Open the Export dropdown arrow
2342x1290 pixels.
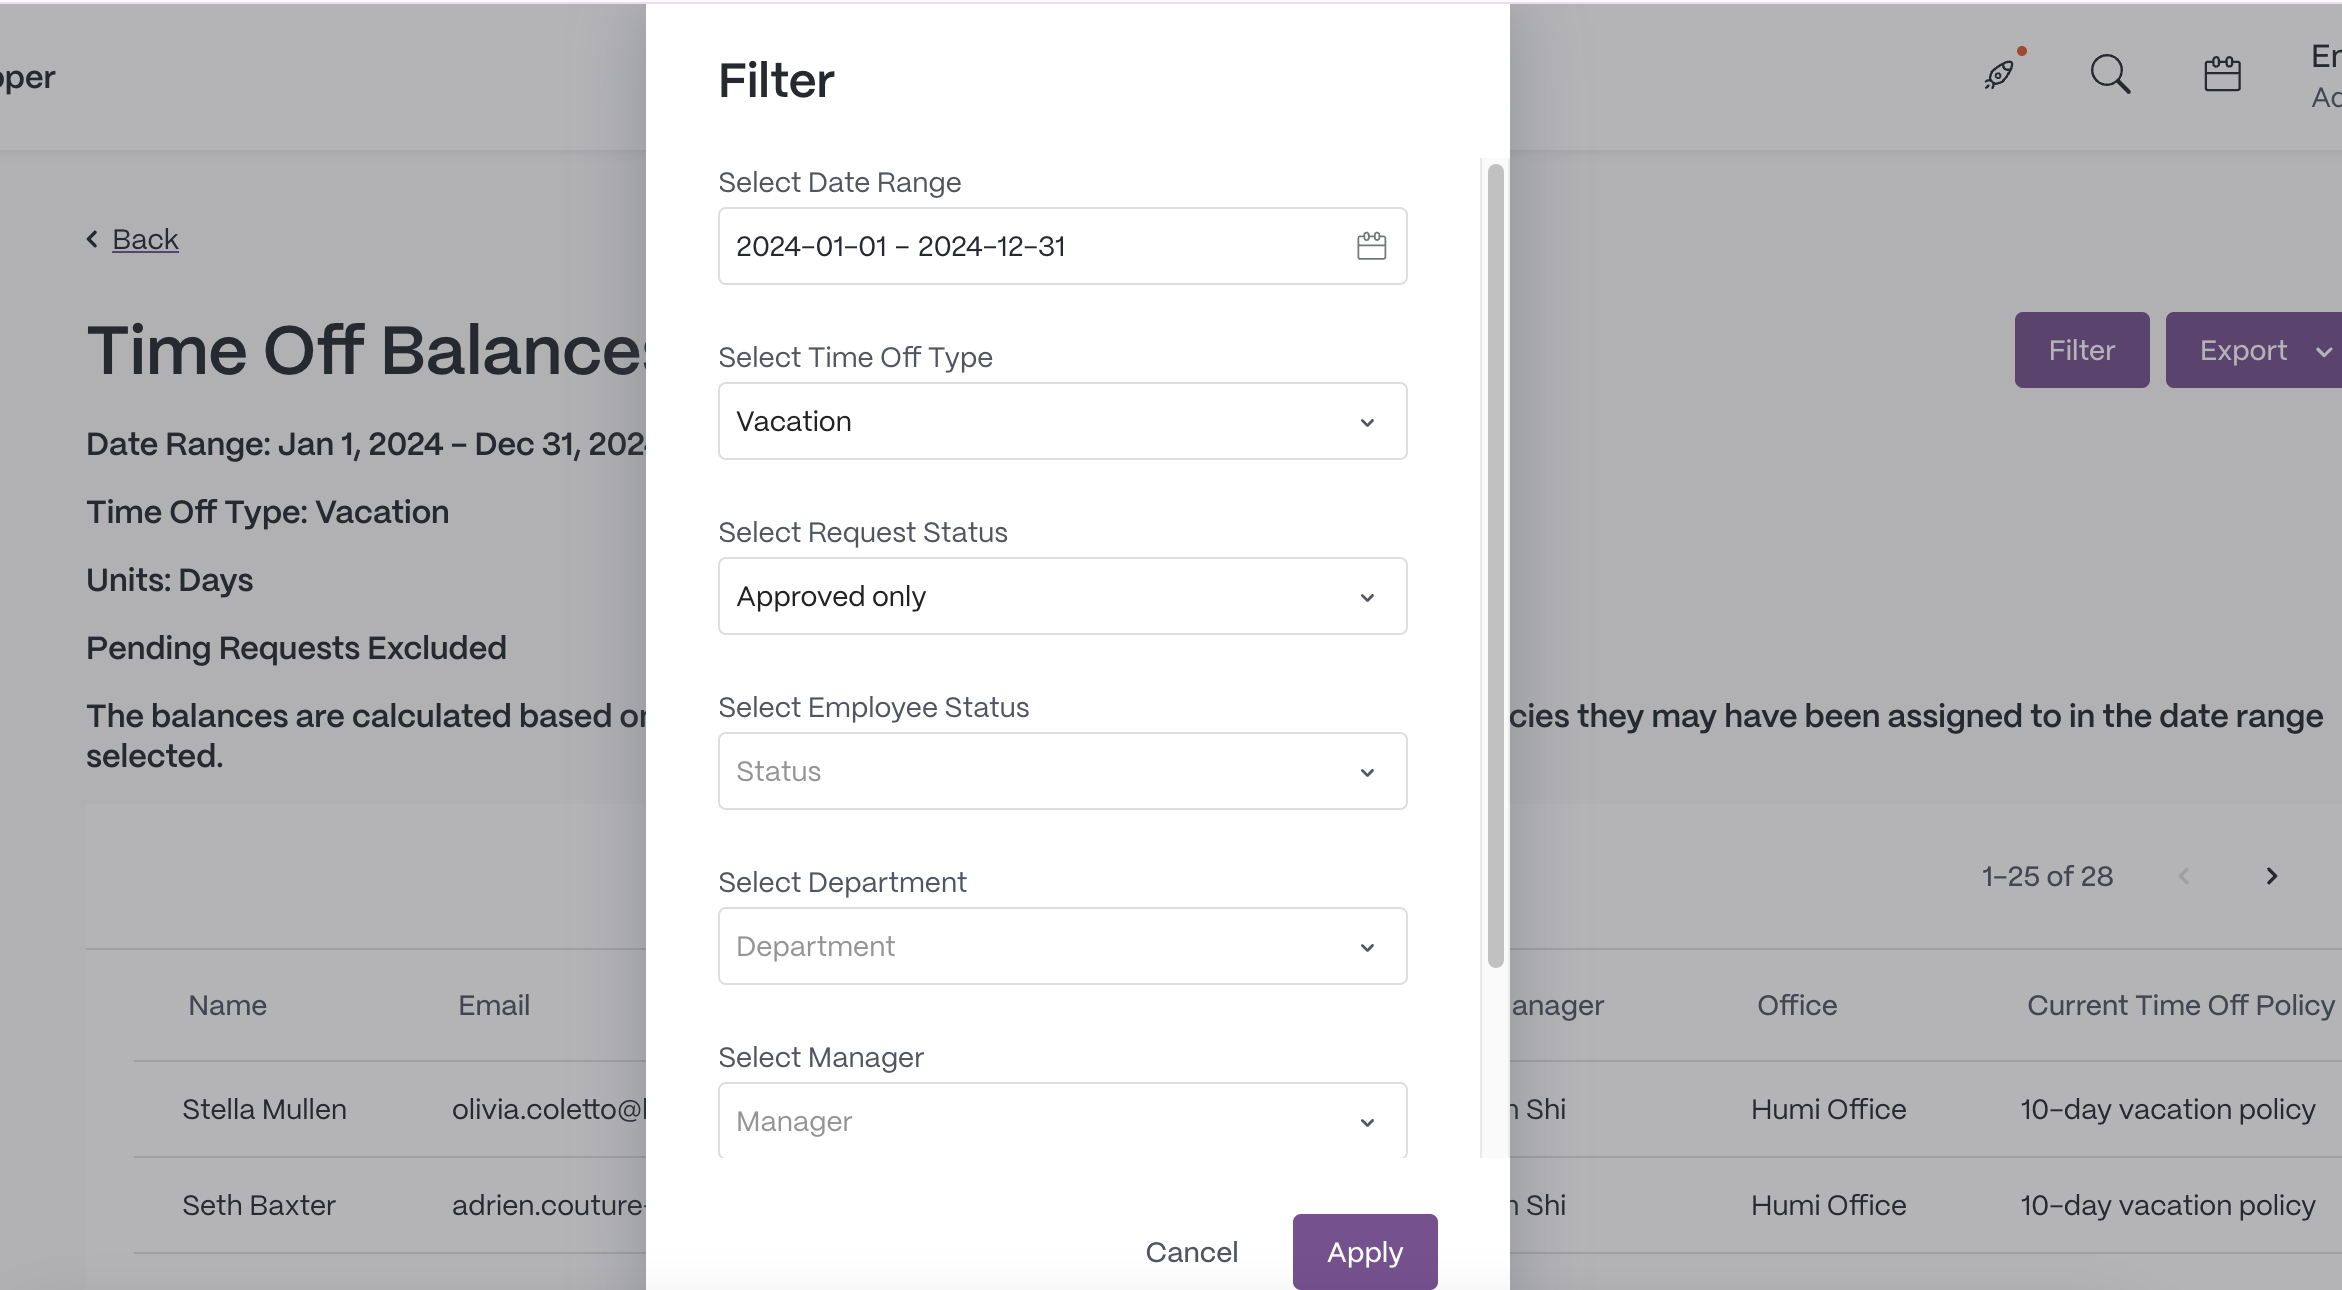point(2323,351)
